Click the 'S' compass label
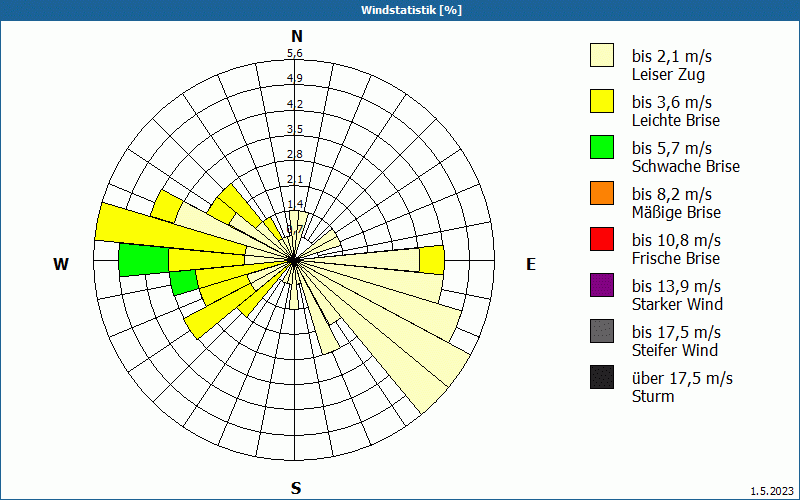The image size is (800, 500). coord(296,488)
